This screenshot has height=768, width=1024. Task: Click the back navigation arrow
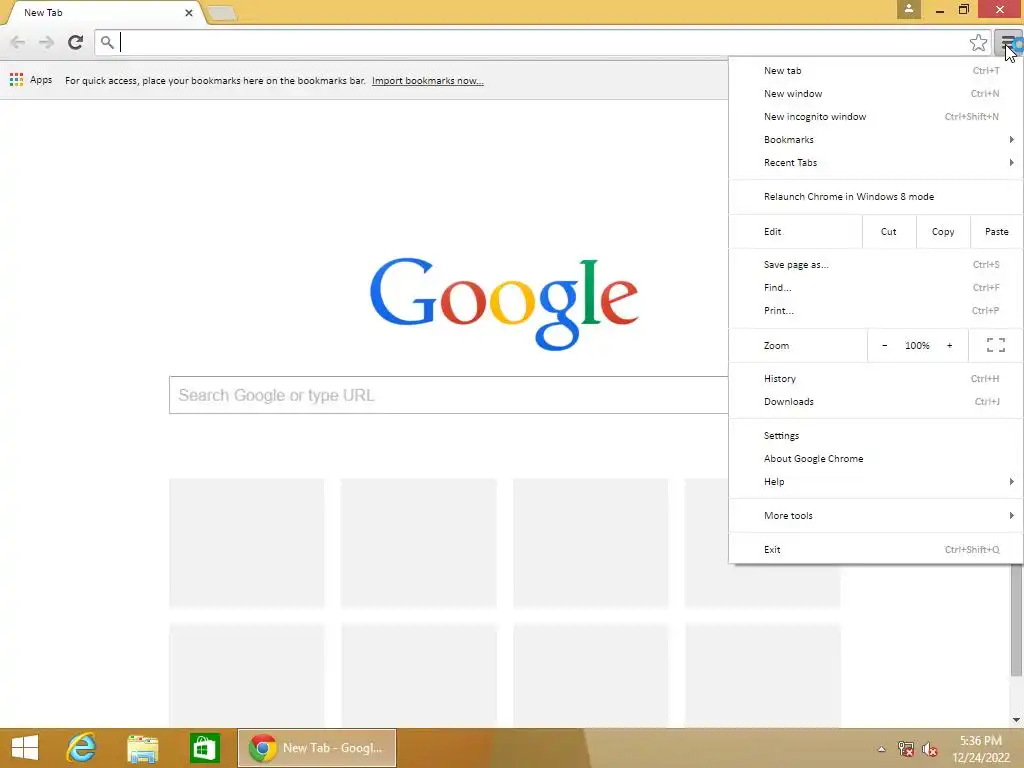pos(18,43)
